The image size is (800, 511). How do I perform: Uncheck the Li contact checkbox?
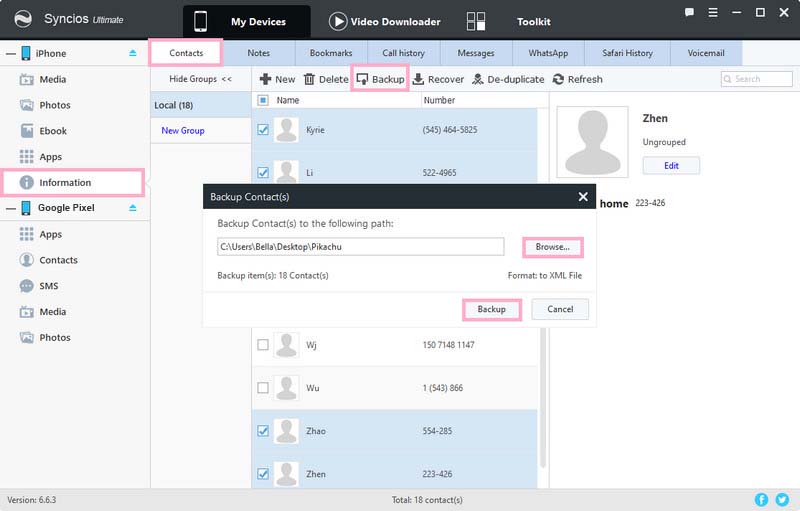263,172
